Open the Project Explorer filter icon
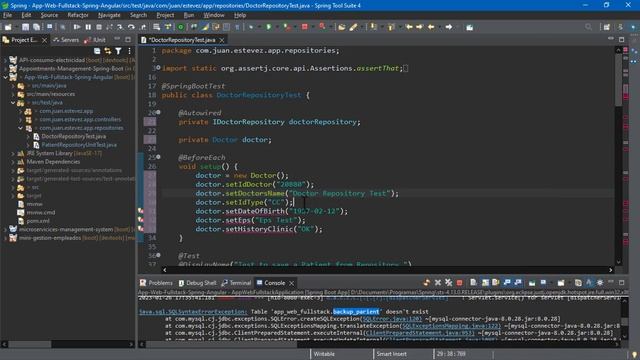This screenshot has height=360, width=640. tap(118, 51)
